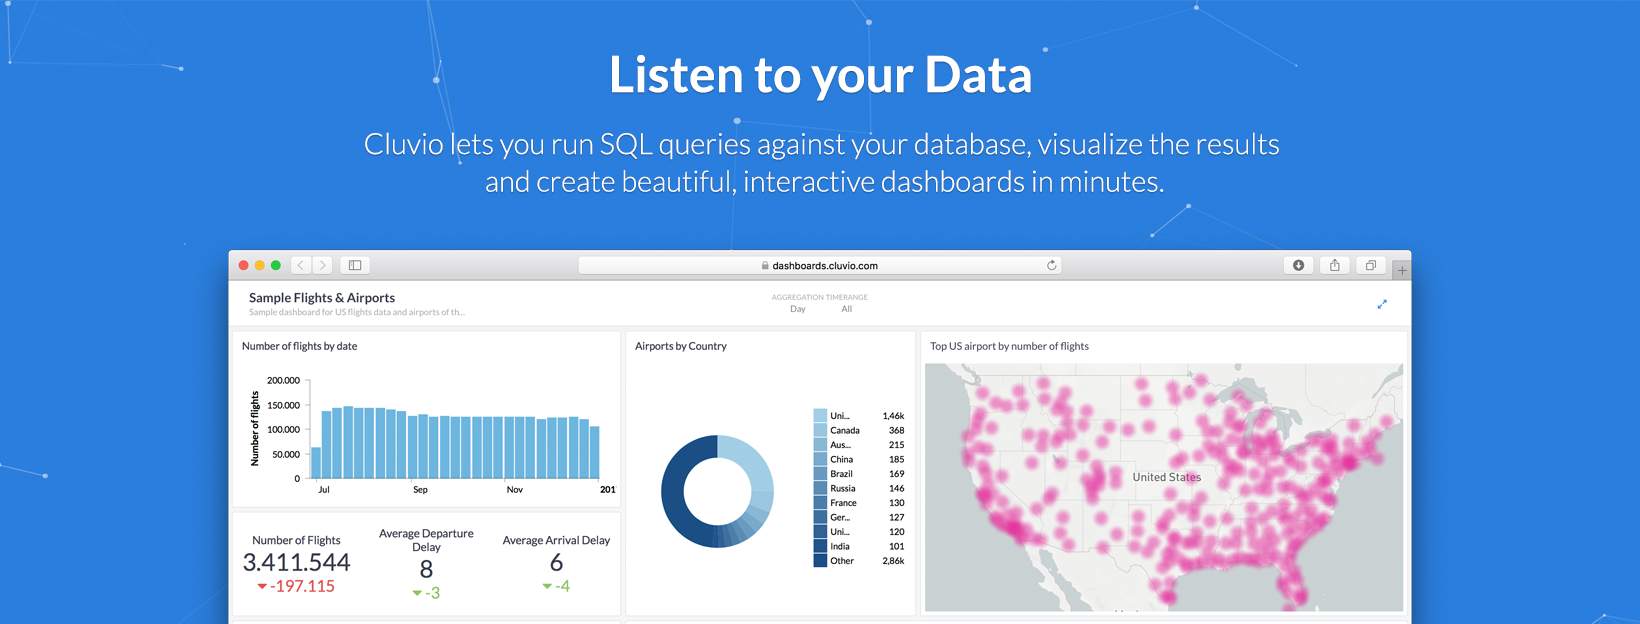Toggle the Safari sidebar button
This screenshot has width=1640, height=624.
355,265
